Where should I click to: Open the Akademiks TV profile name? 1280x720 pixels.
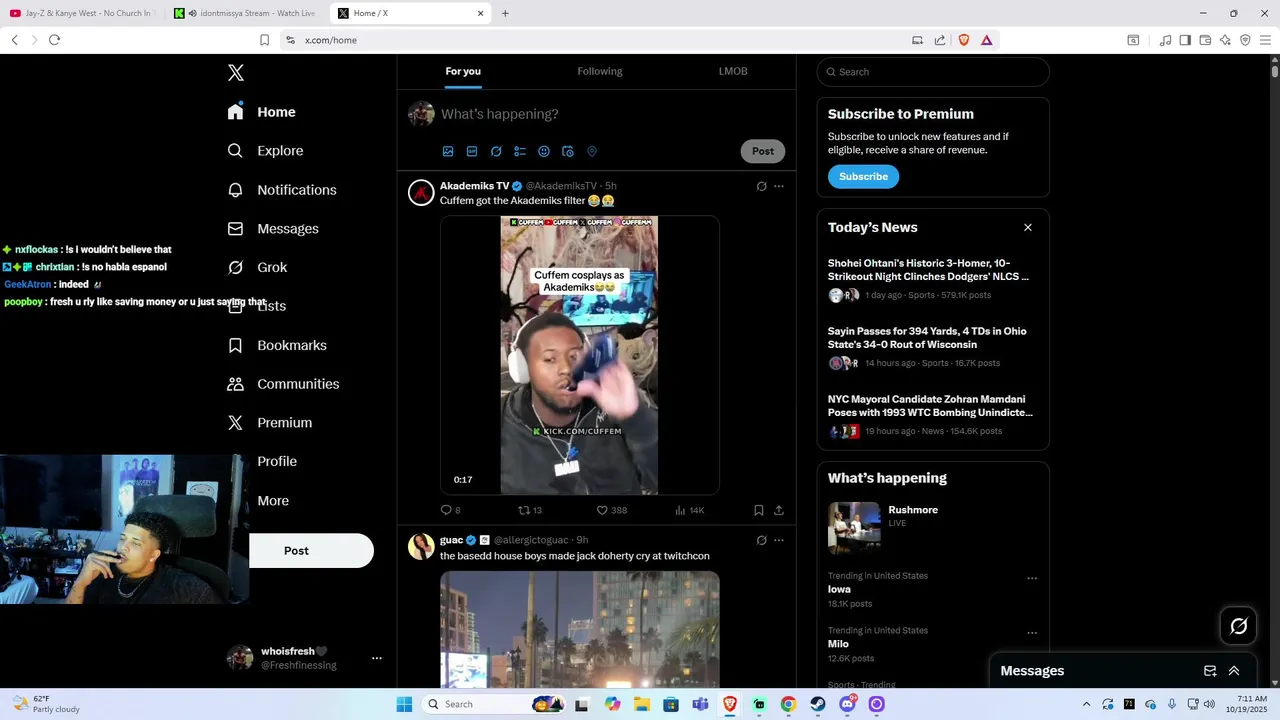(x=475, y=186)
